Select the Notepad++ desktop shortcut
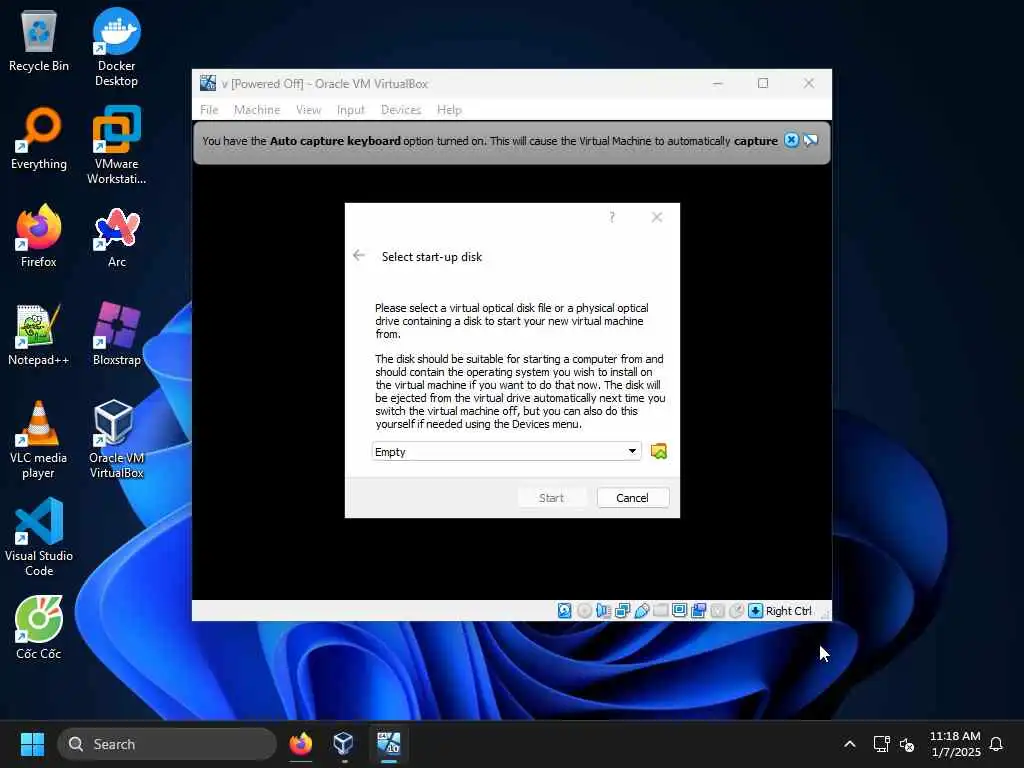This screenshot has width=1024, height=768. pyautogui.click(x=39, y=334)
